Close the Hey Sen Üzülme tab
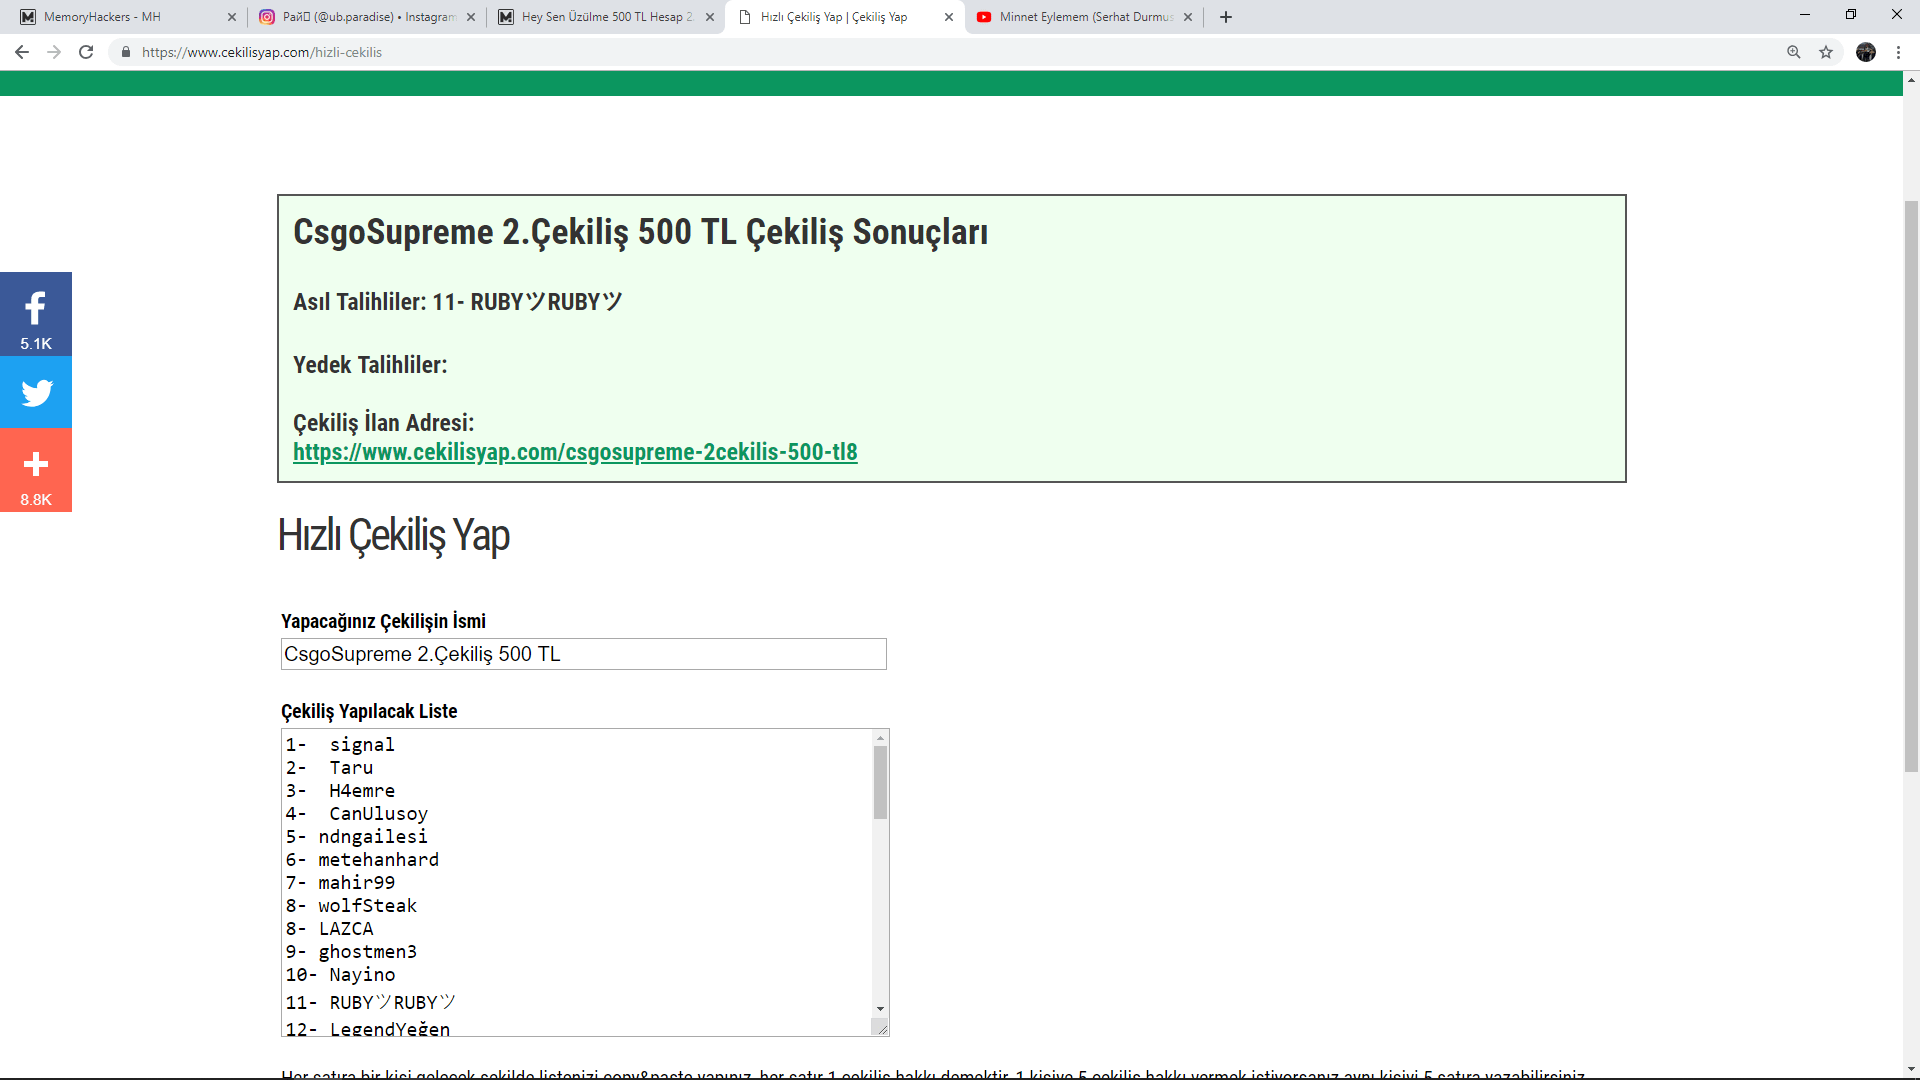The width and height of the screenshot is (1920, 1080). click(710, 17)
